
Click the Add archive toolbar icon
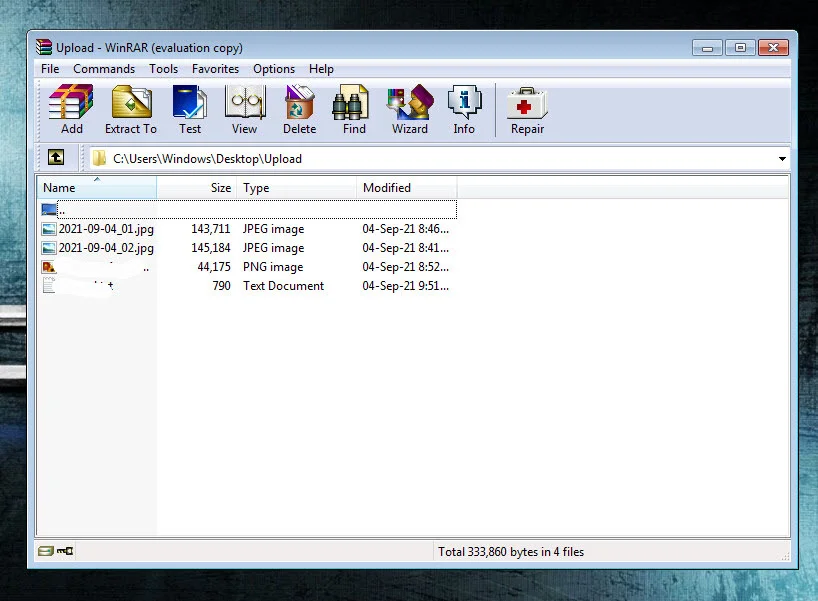point(71,110)
